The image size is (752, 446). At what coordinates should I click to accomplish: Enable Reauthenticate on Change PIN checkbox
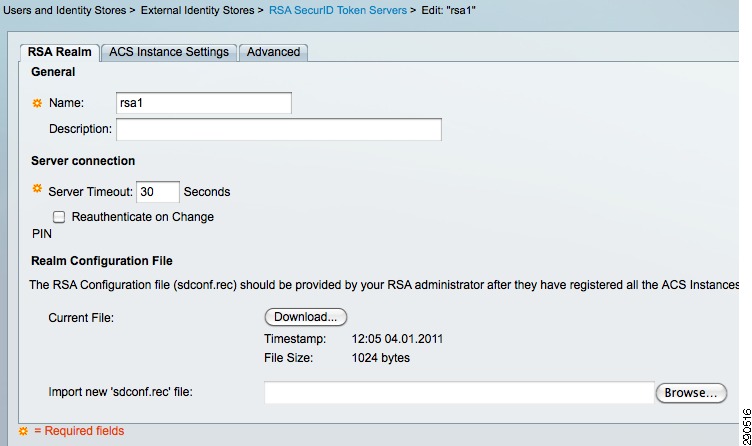[59, 217]
